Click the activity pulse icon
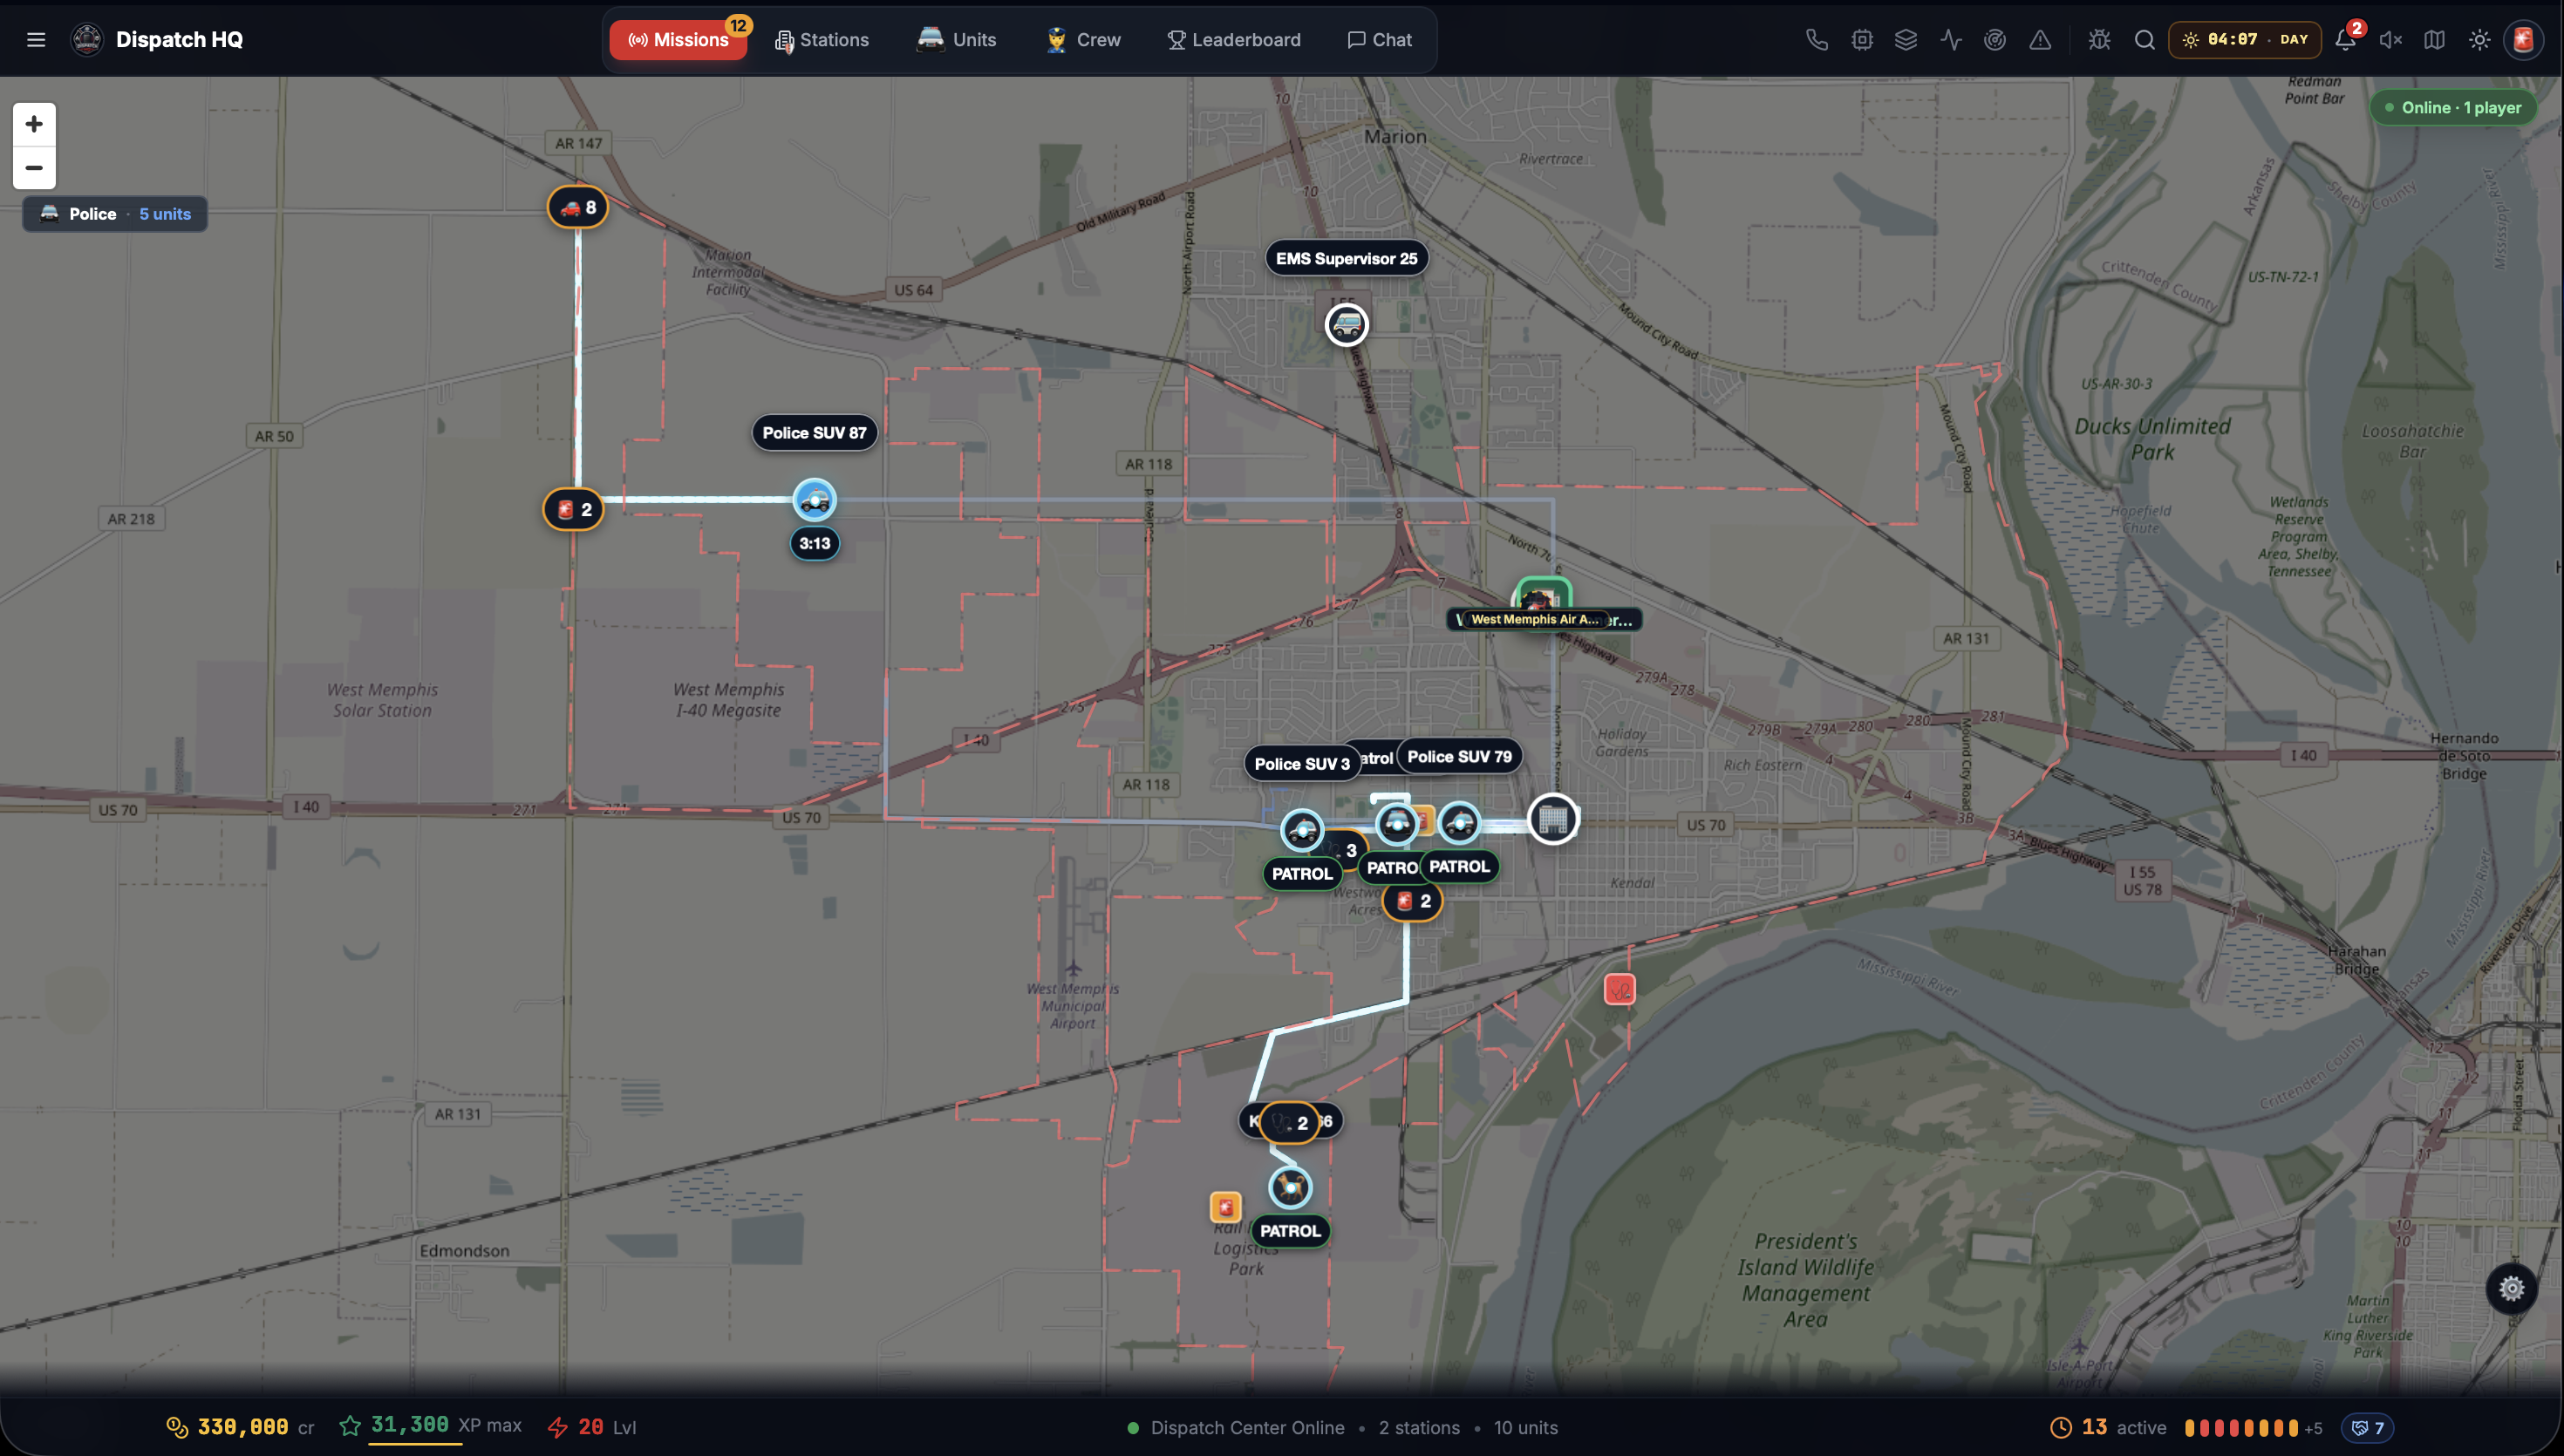The image size is (2564, 1456). 1950,40
